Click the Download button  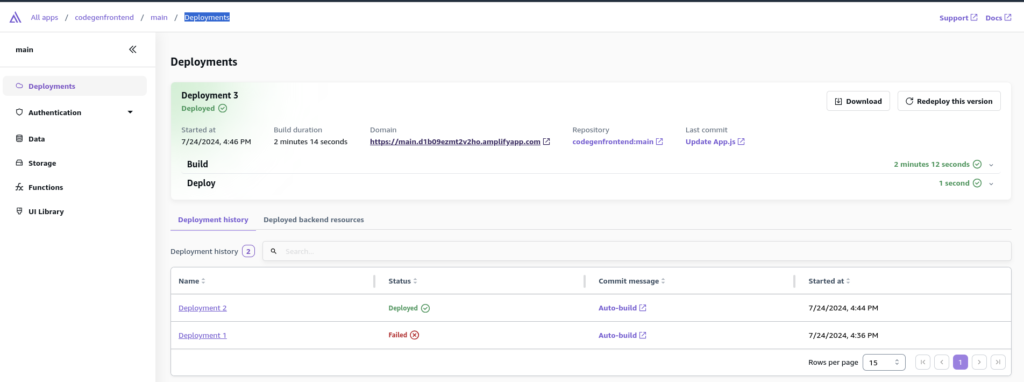[858, 101]
